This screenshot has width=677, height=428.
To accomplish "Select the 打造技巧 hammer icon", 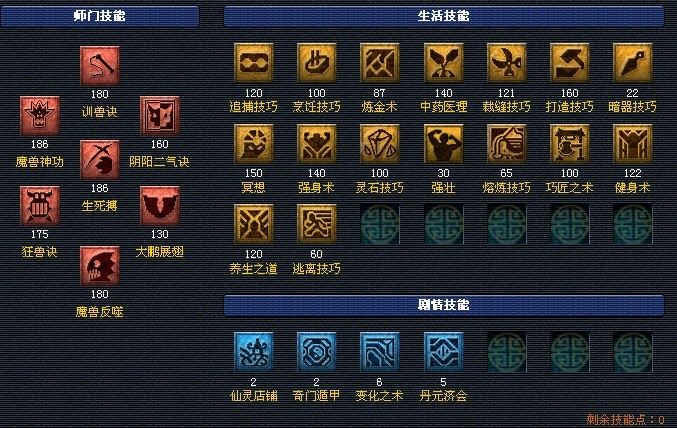I will (569, 63).
